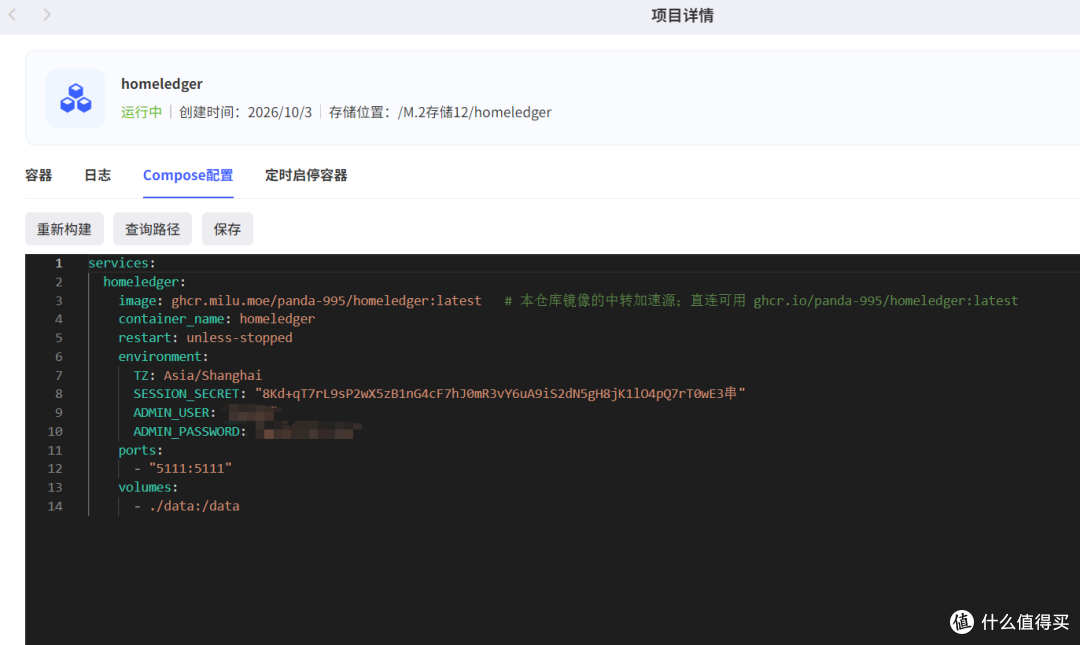Click the 重新构建 button
The width and height of the screenshot is (1080, 645).
click(64, 229)
